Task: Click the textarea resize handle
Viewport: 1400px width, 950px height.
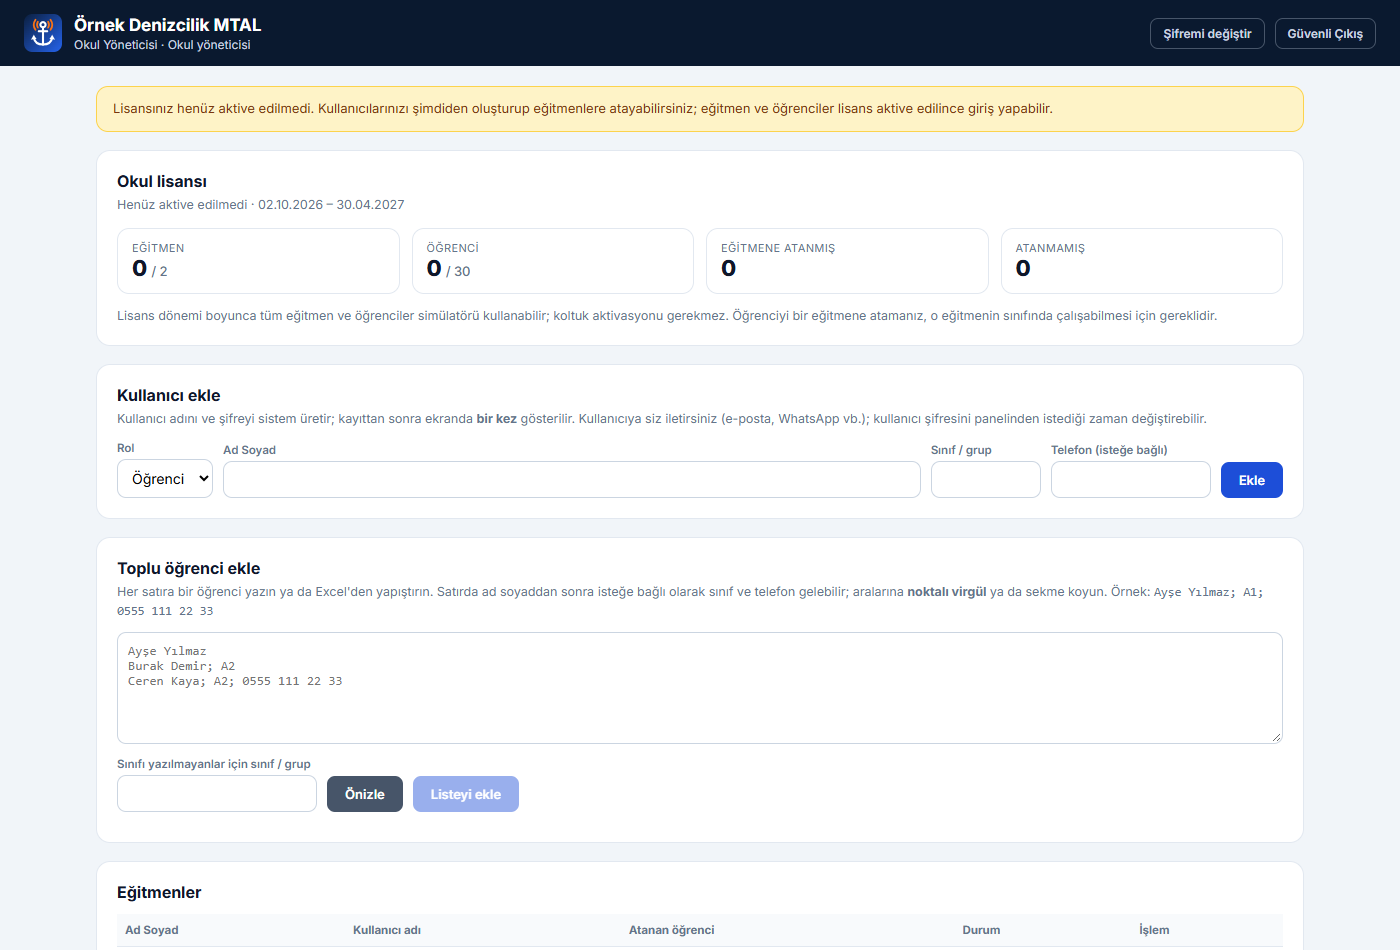Action: (1275, 737)
